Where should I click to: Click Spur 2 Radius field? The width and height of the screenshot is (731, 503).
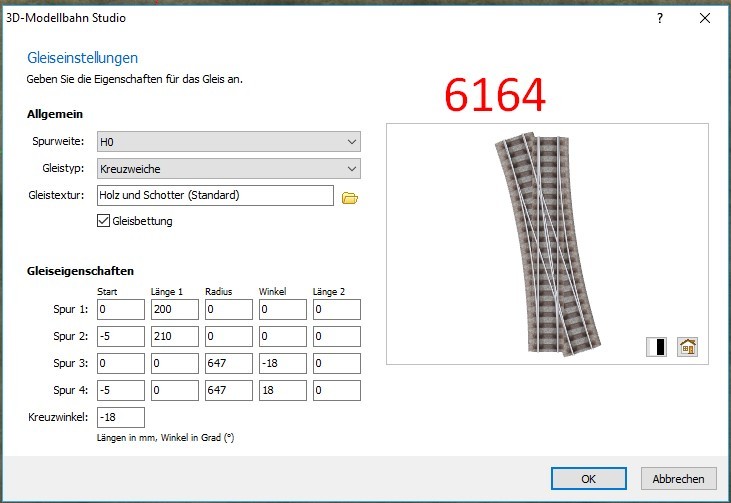click(229, 337)
